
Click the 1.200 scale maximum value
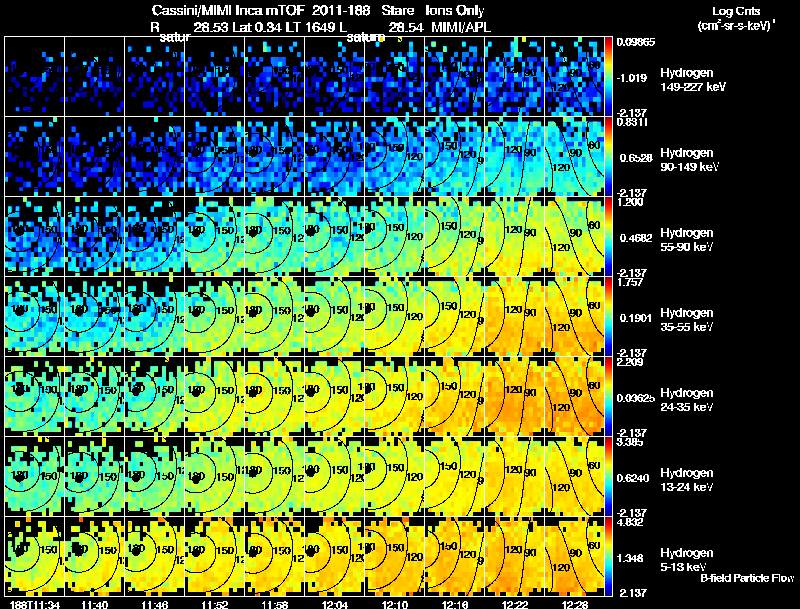pyautogui.click(x=630, y=201)
